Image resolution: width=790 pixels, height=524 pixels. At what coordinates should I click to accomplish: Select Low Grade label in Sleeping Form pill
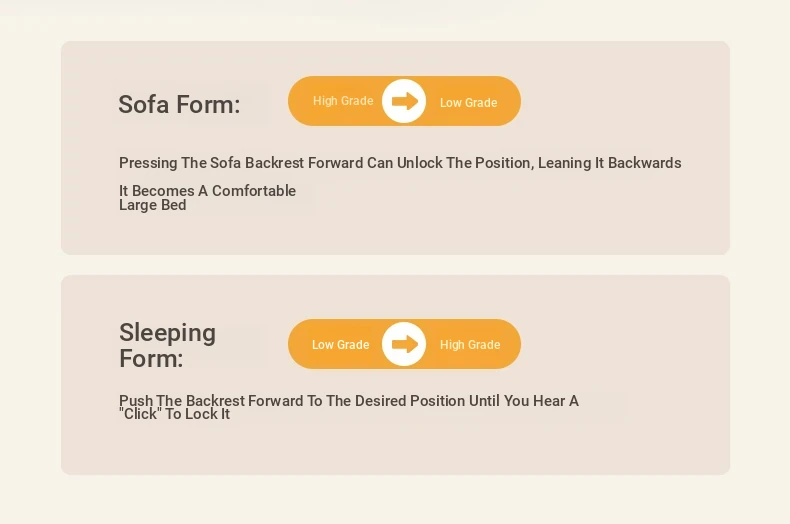tap(341, 345)
